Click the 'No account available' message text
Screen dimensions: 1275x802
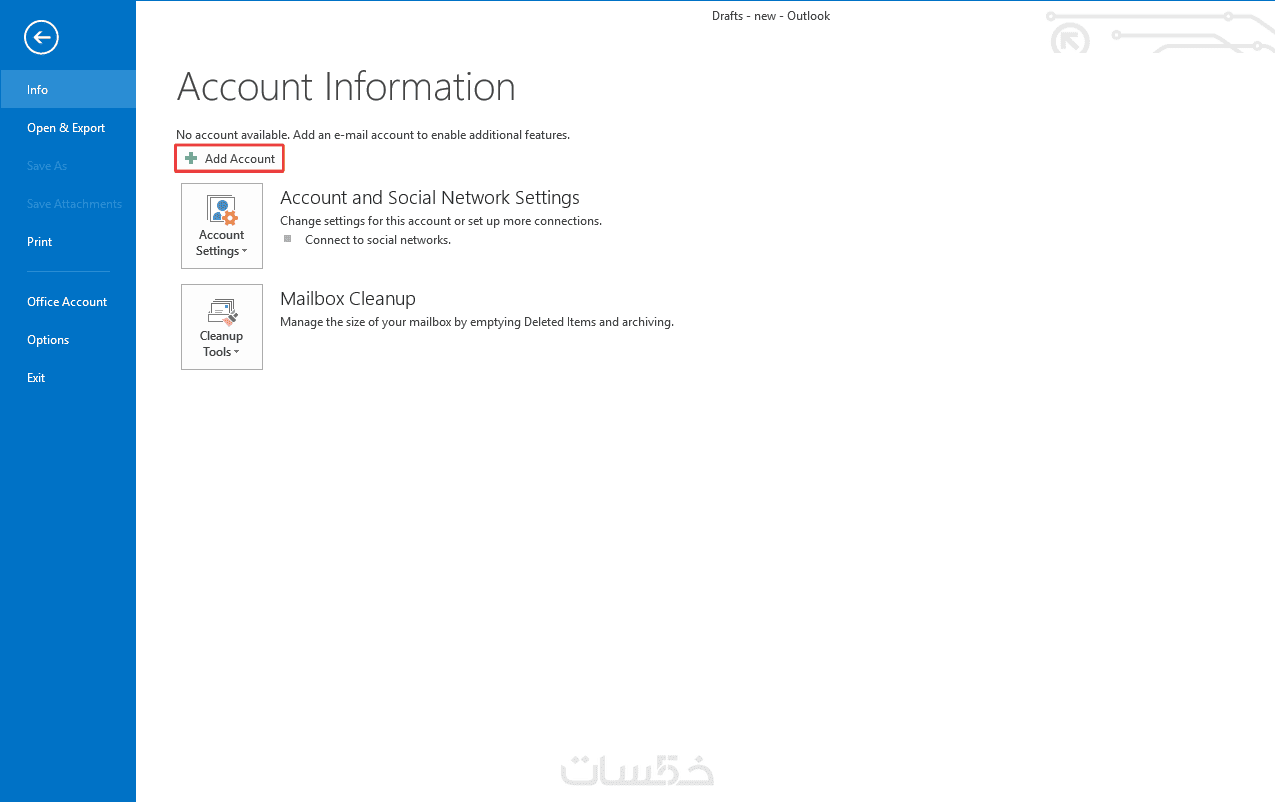pyautogui.click(x=373, y=134)
